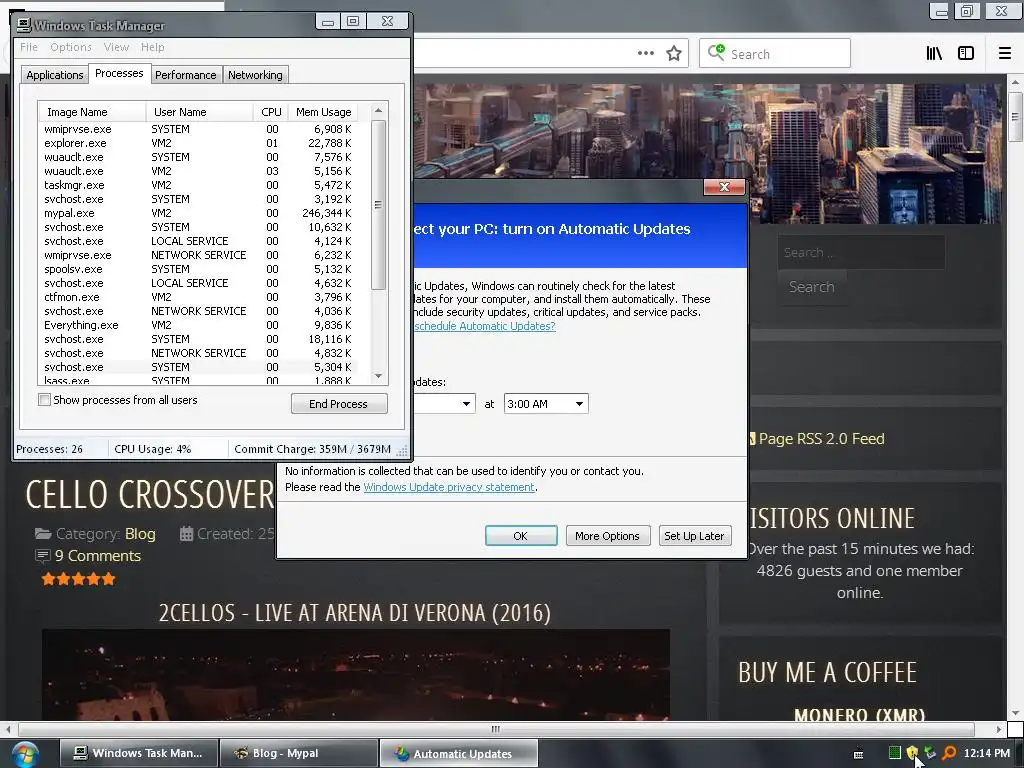
Task: Sort processes by Mem Usage column
Action: pos(323,112)
